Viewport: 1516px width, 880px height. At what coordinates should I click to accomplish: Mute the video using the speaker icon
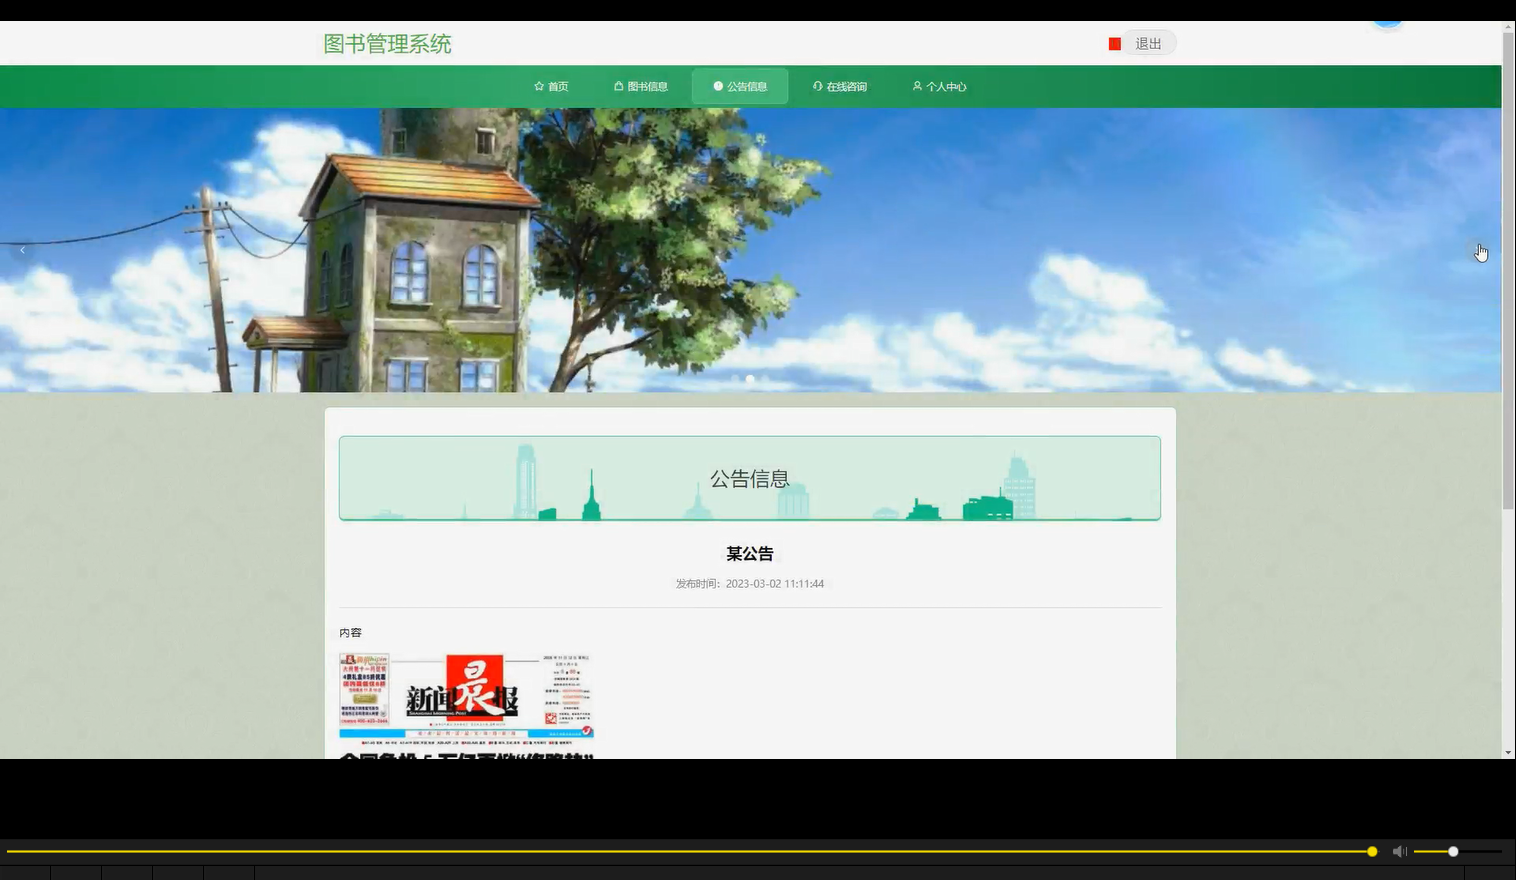(x=1399, y=851)
